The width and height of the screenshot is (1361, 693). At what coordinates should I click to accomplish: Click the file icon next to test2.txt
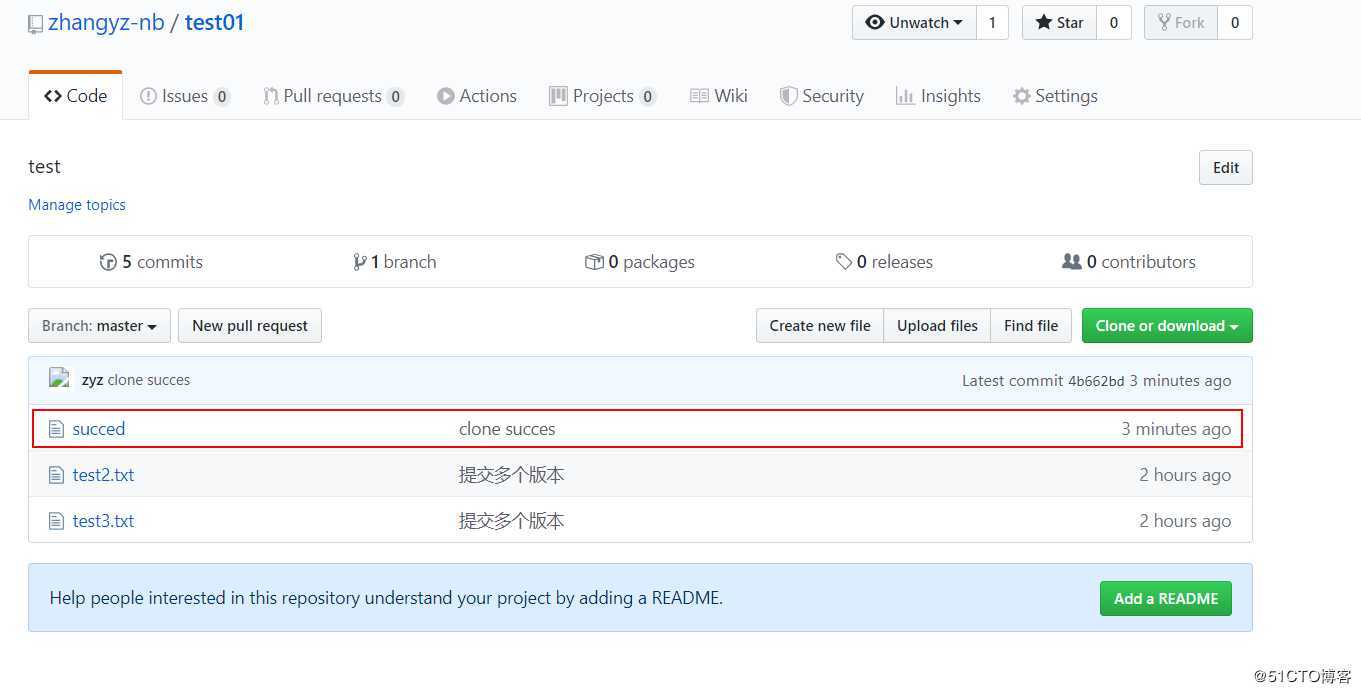(57, 475)
